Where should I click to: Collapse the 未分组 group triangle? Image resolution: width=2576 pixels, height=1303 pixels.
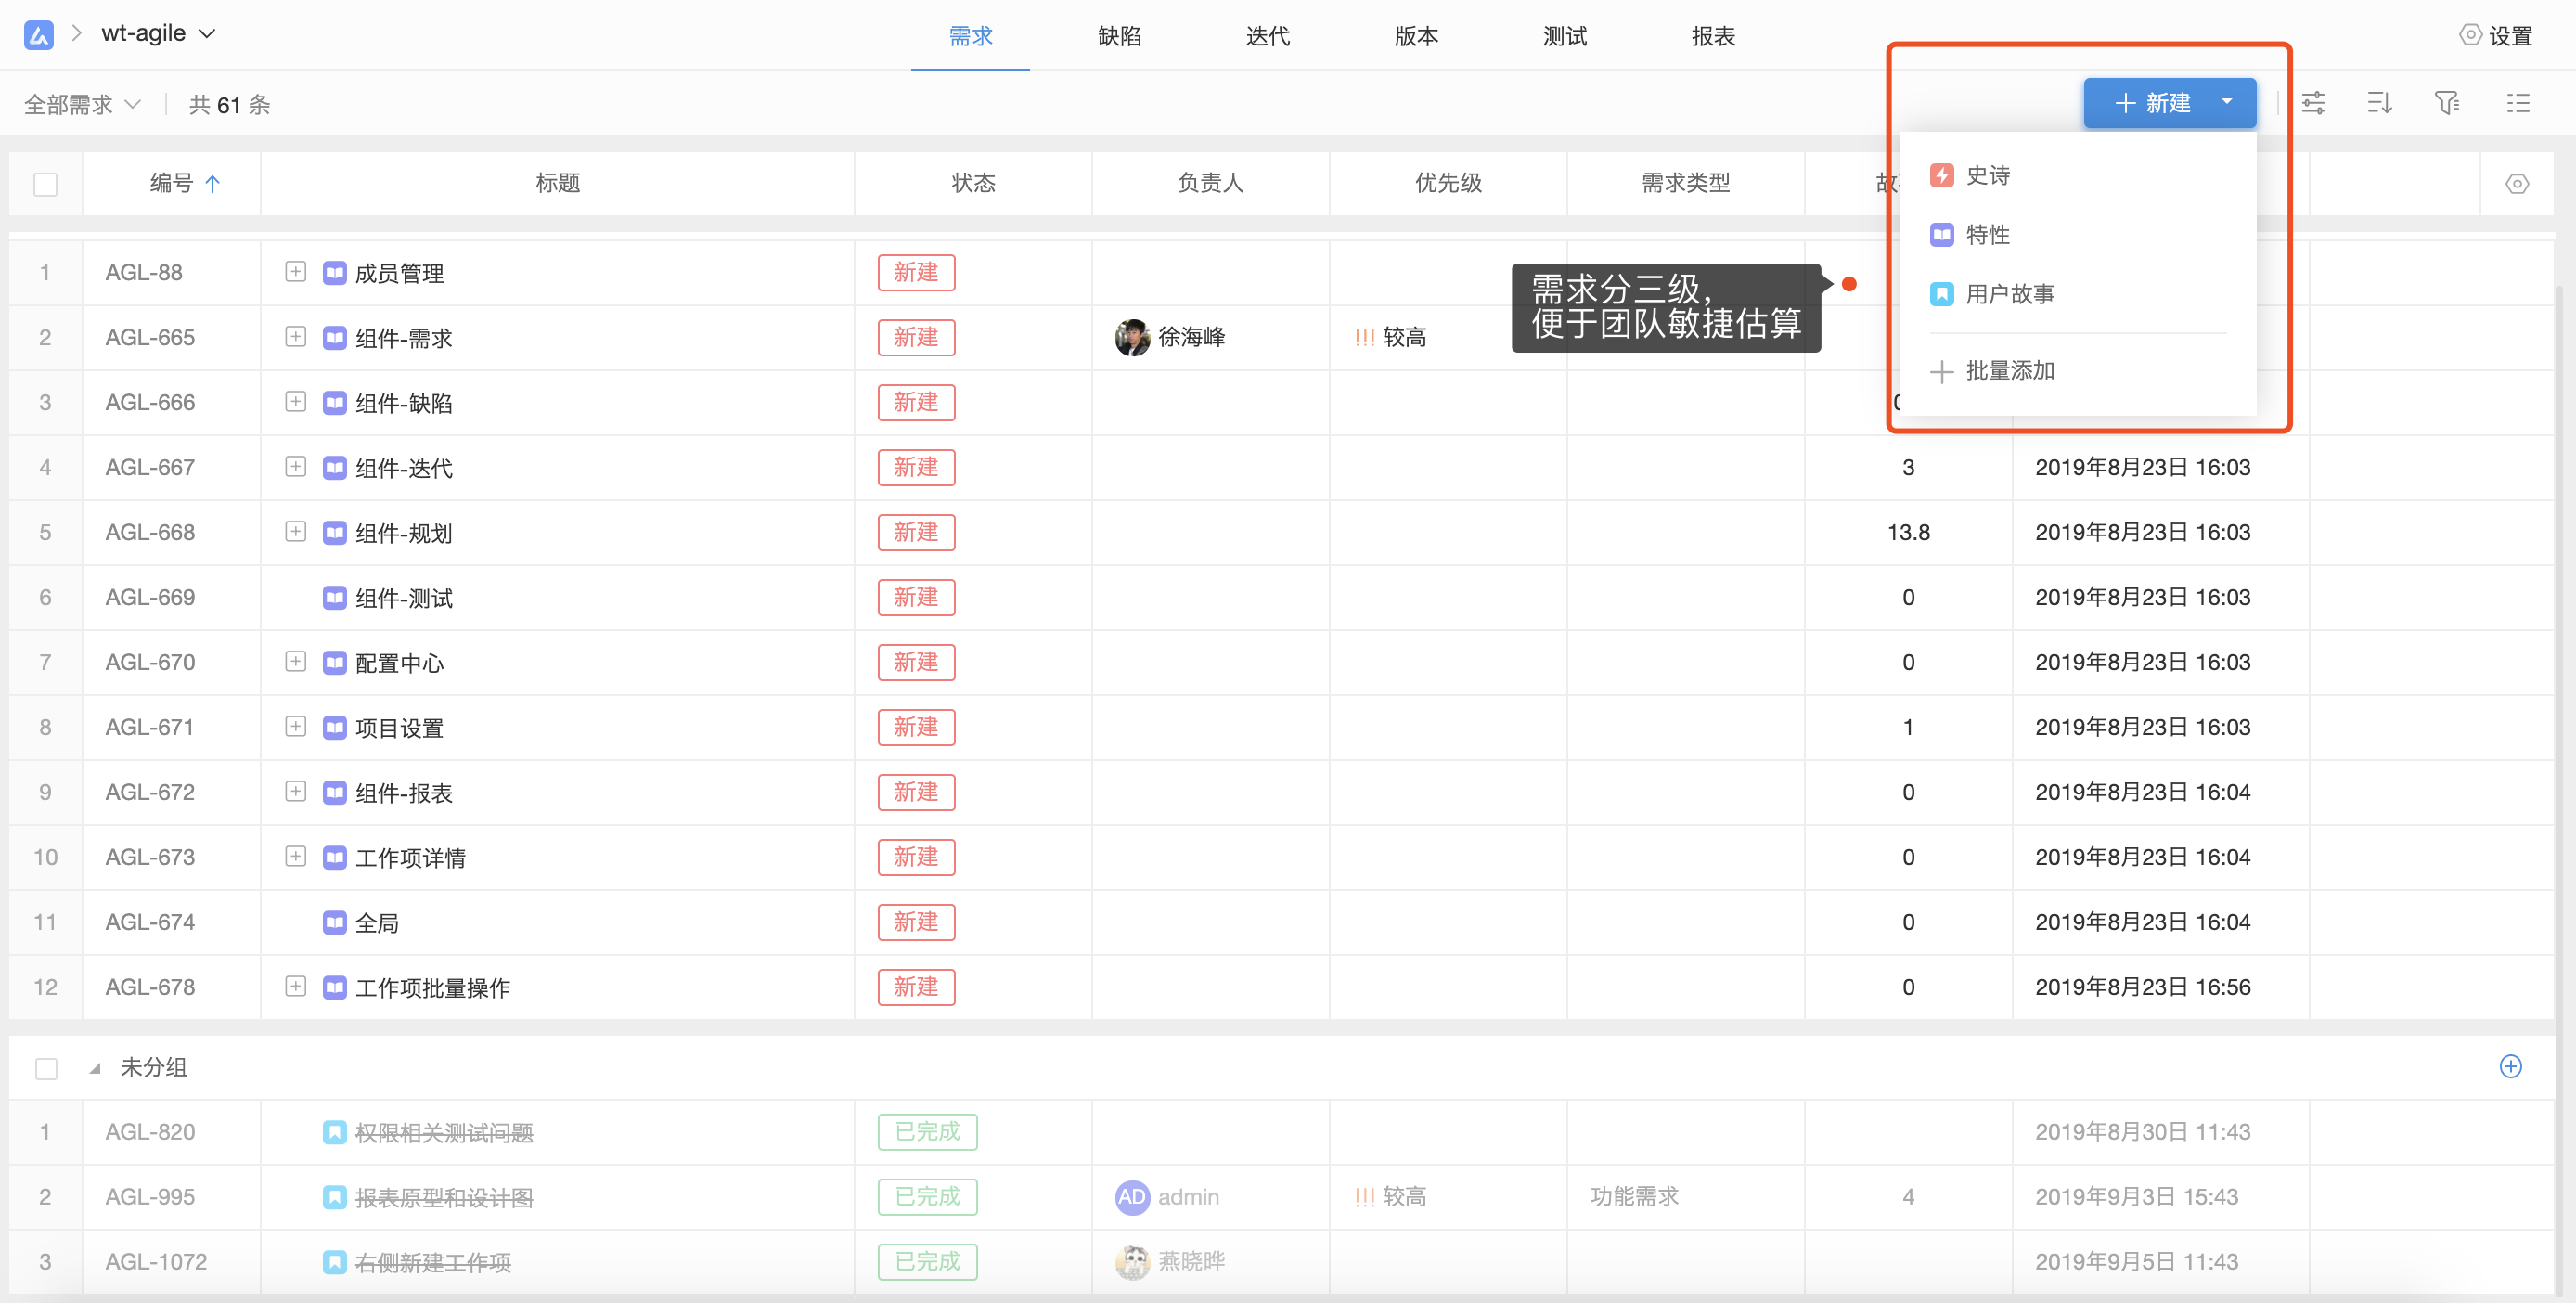[95, 1068]
